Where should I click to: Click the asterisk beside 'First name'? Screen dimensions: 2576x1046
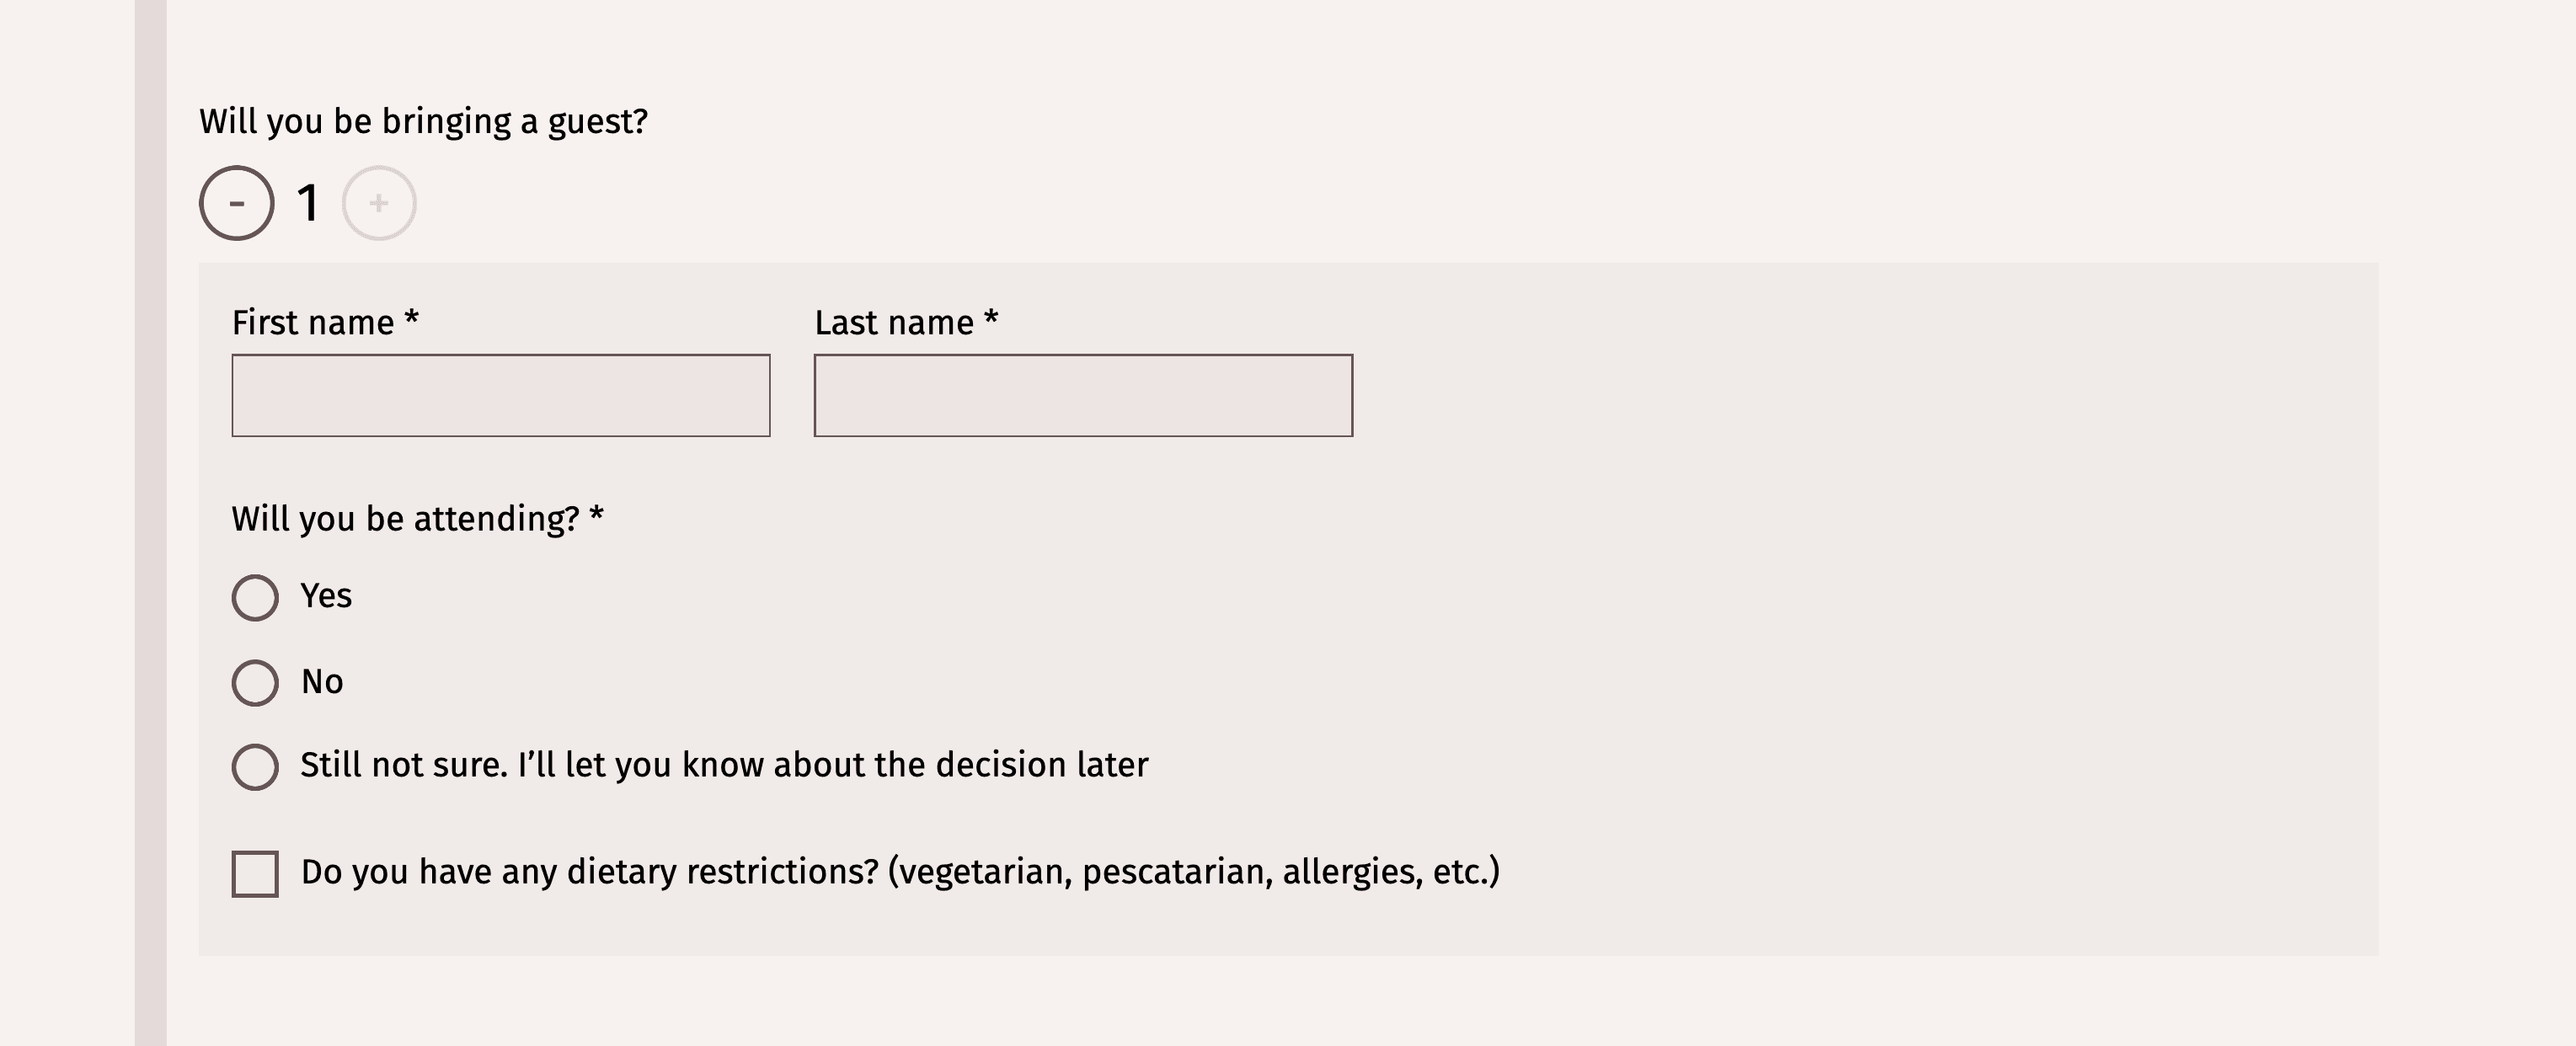411,319
